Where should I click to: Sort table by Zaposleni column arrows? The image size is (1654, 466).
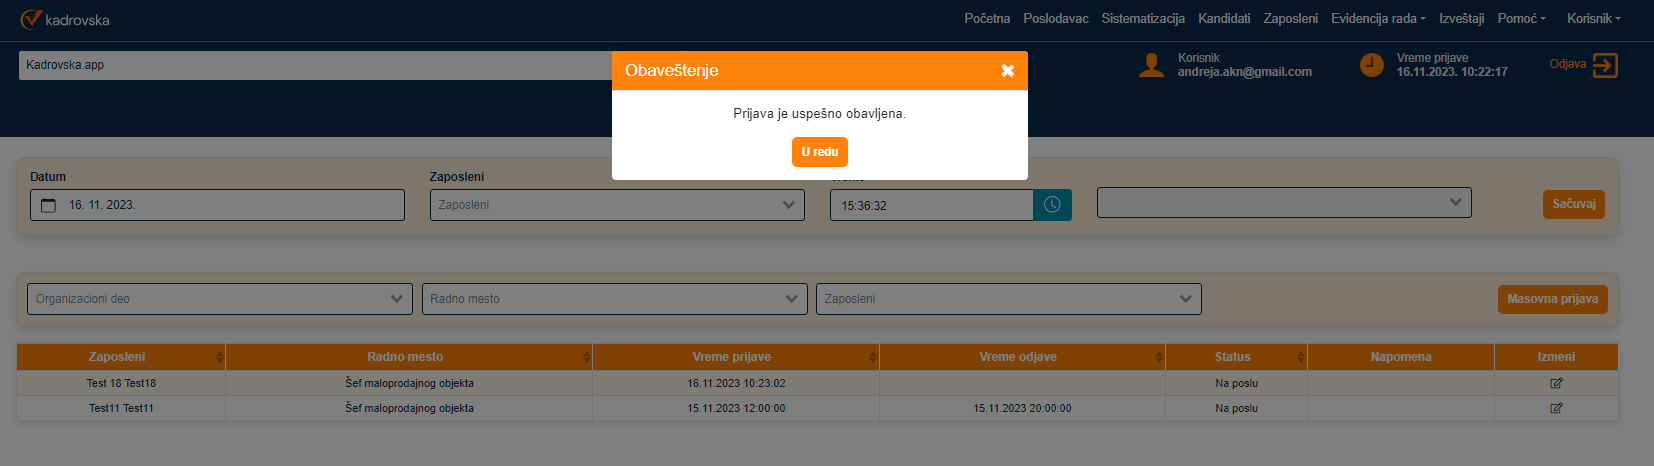tap(219, 357)
